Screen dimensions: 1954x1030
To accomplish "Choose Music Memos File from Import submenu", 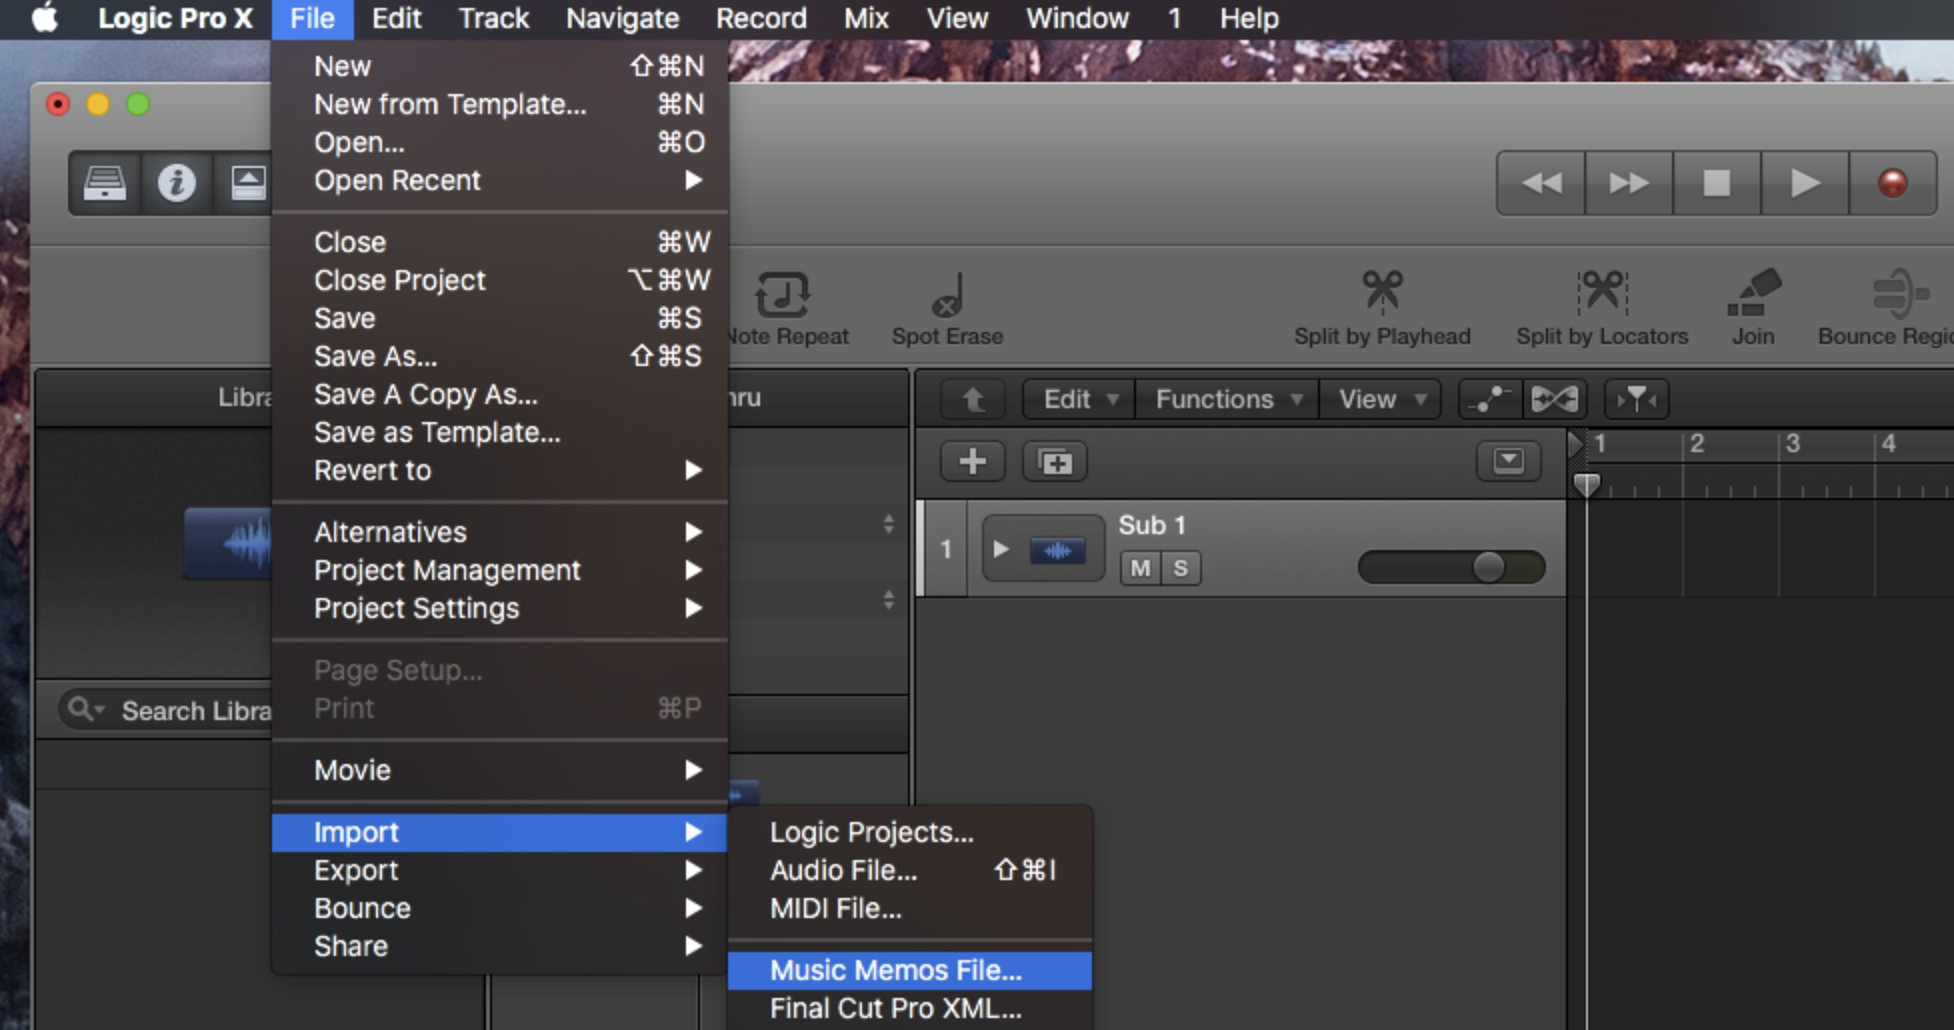I will tap(895, 970).
